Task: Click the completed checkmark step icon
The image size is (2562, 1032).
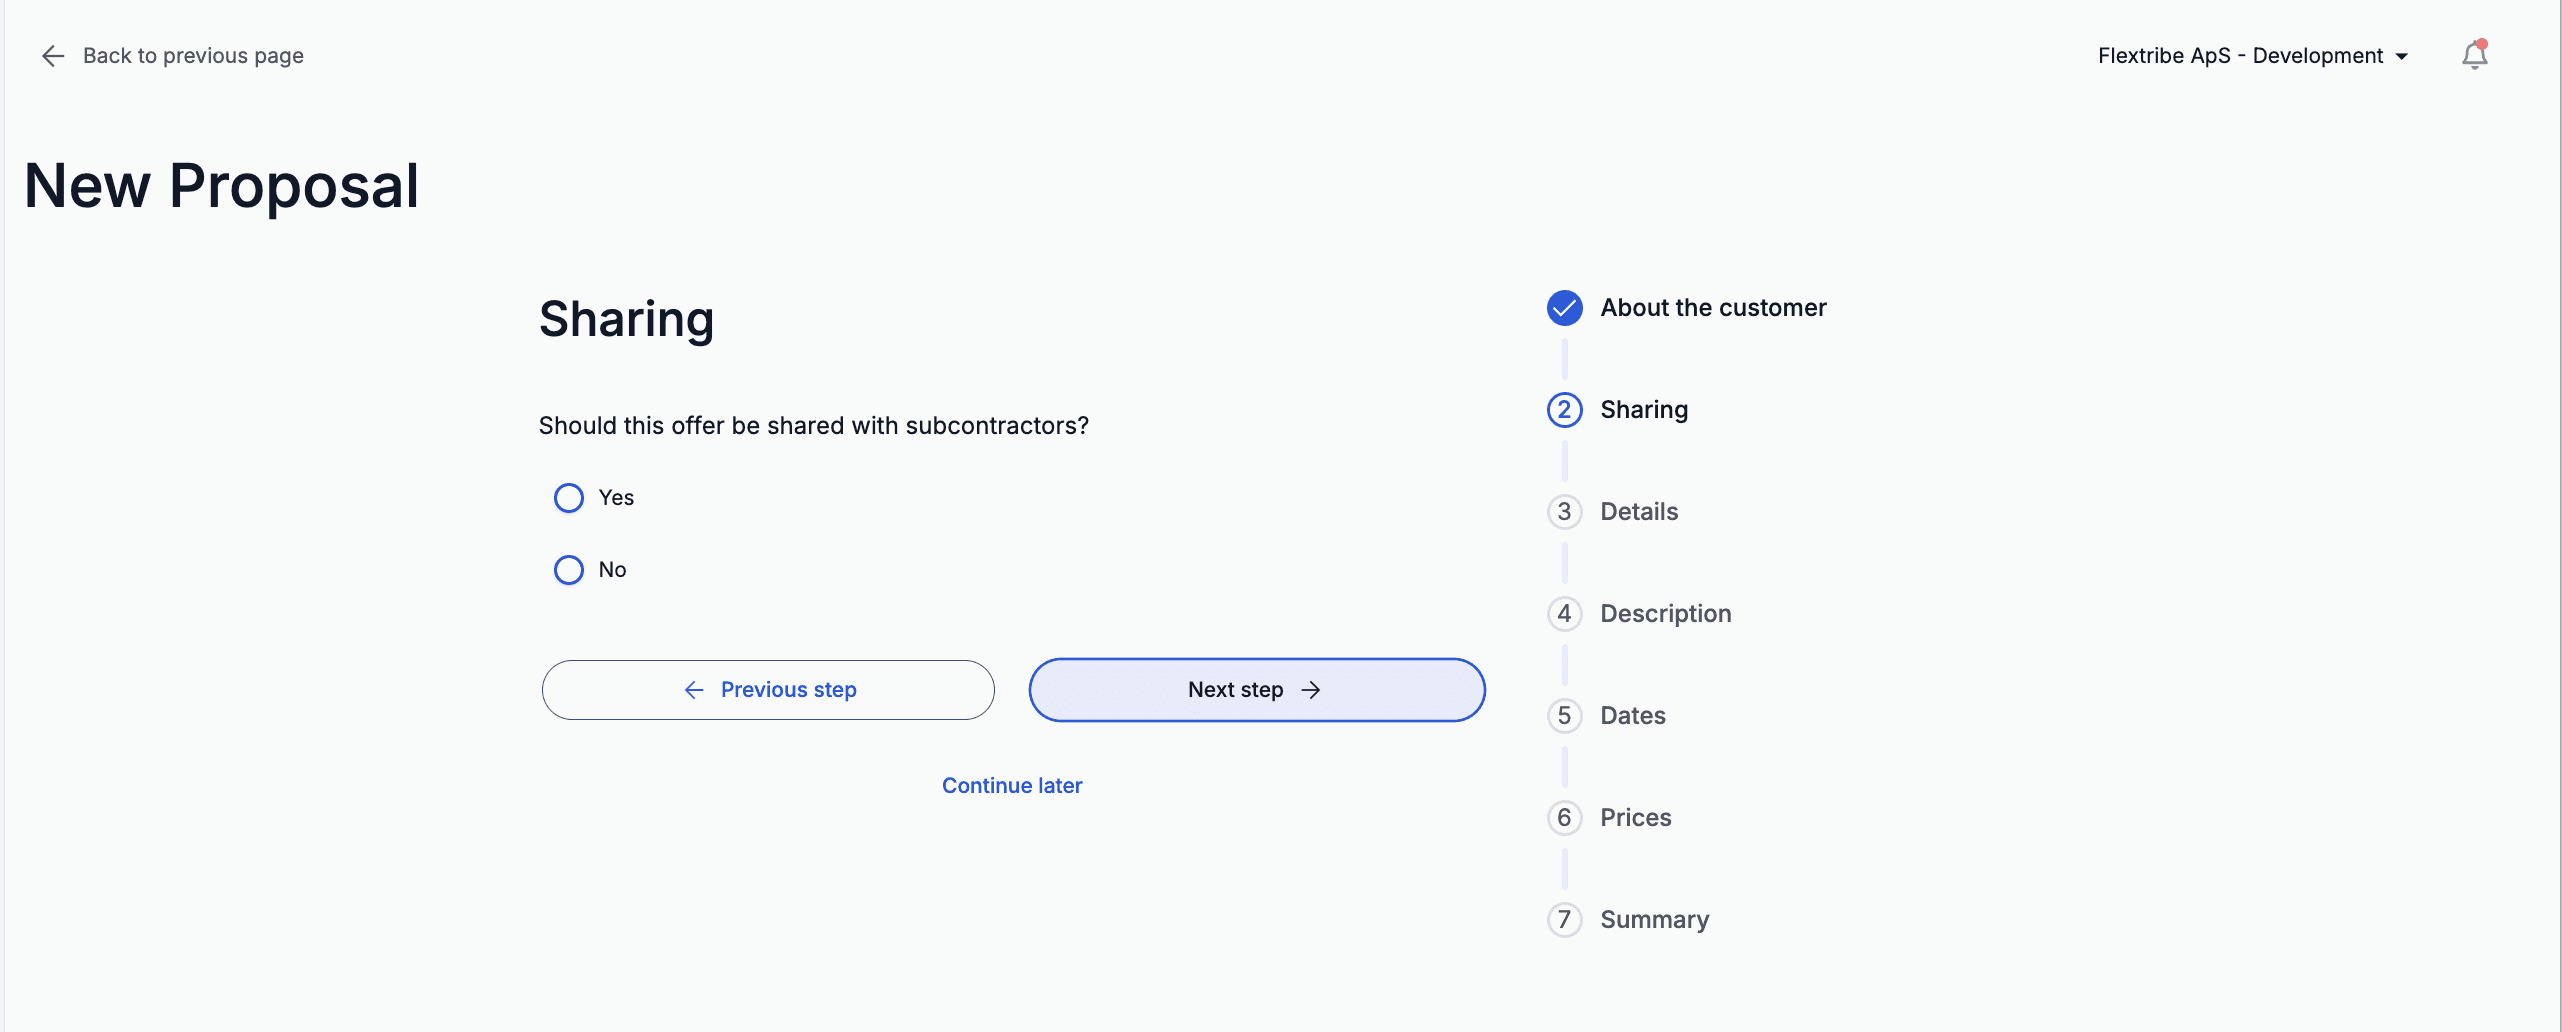Action: click(1564, 308)
